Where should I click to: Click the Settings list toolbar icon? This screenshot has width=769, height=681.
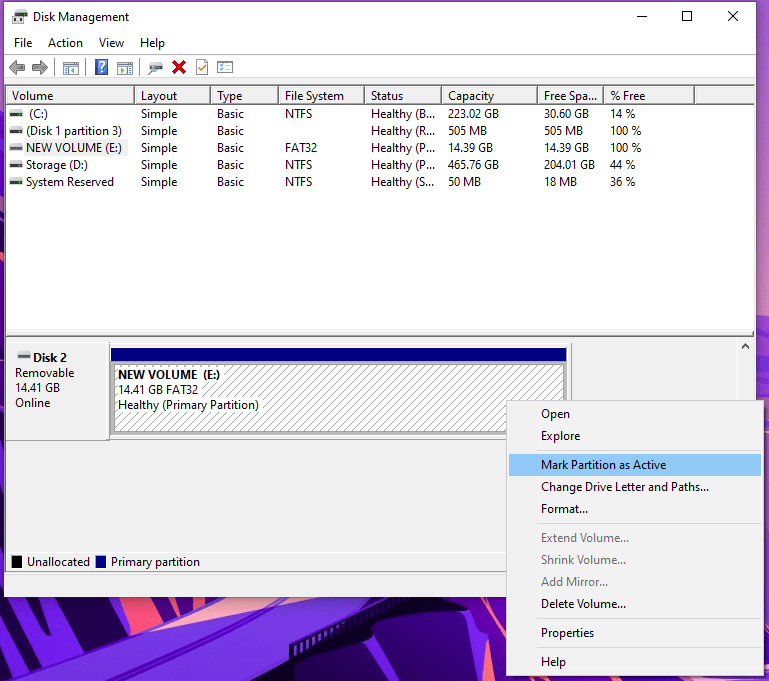(x=225, y=67)
